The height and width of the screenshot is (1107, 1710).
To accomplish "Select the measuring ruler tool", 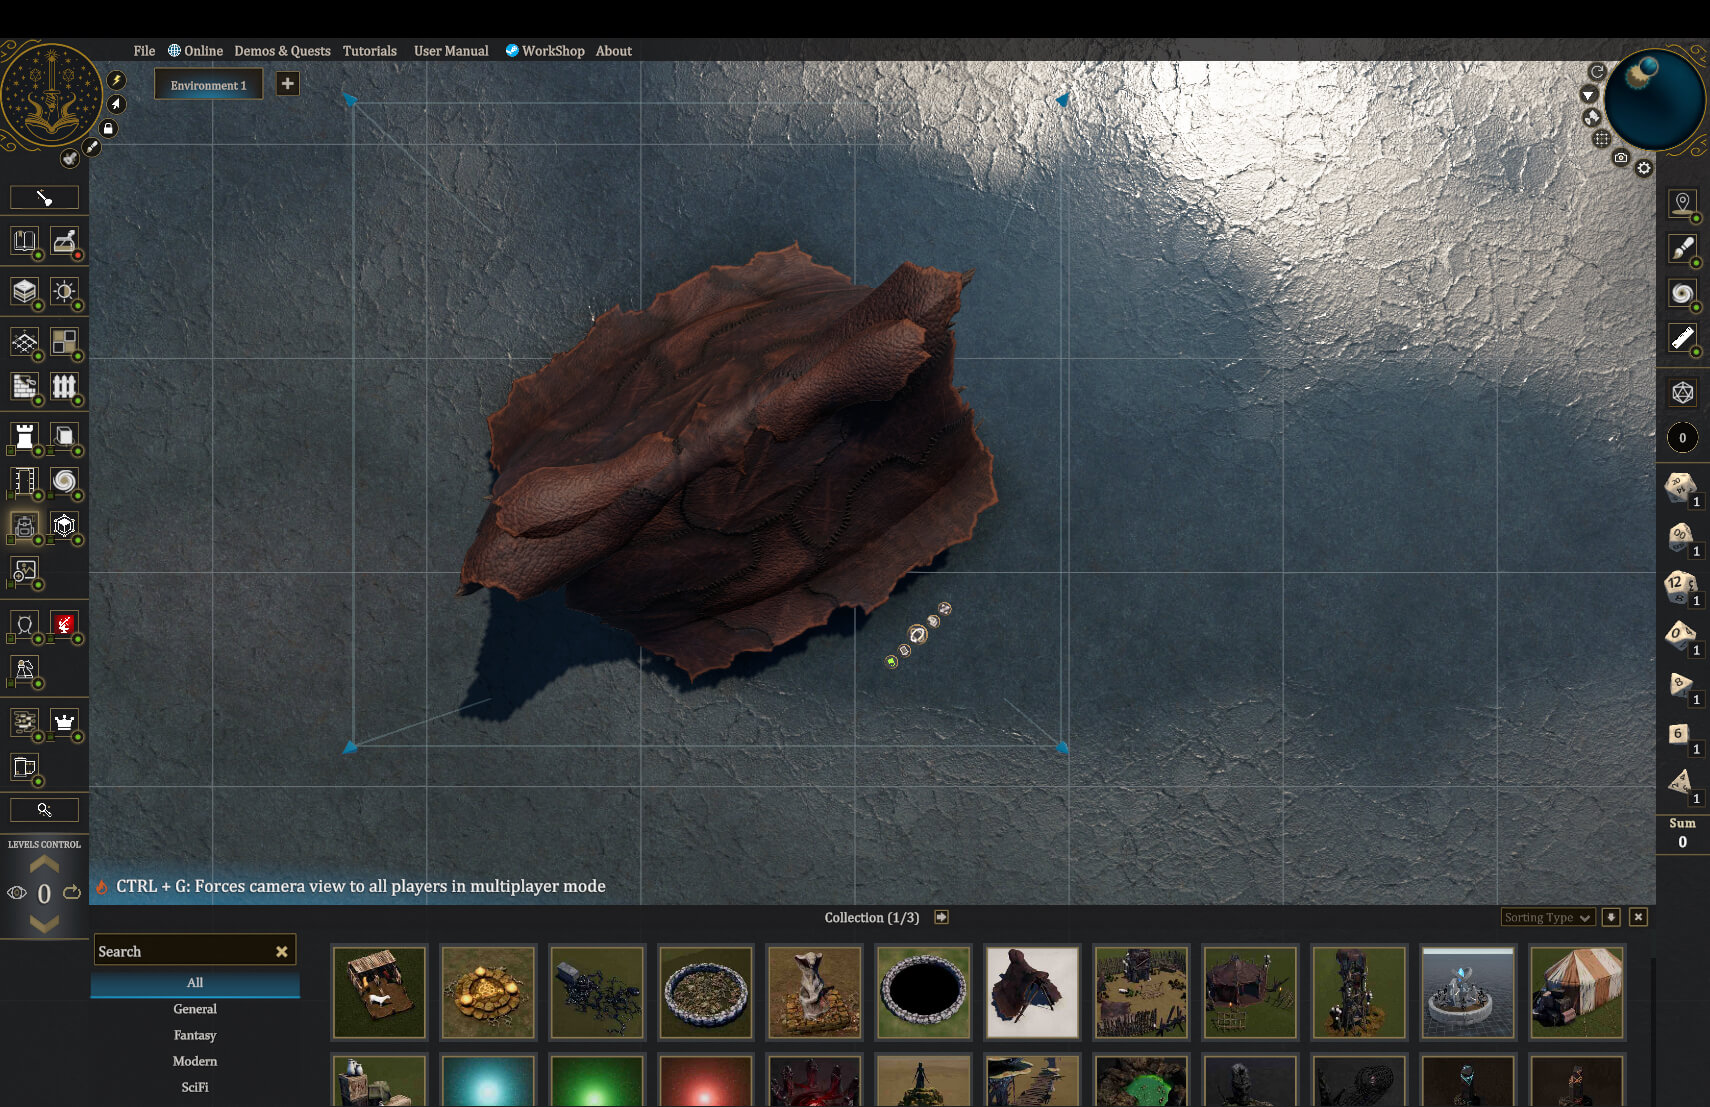I will [x=1683, y=338].
